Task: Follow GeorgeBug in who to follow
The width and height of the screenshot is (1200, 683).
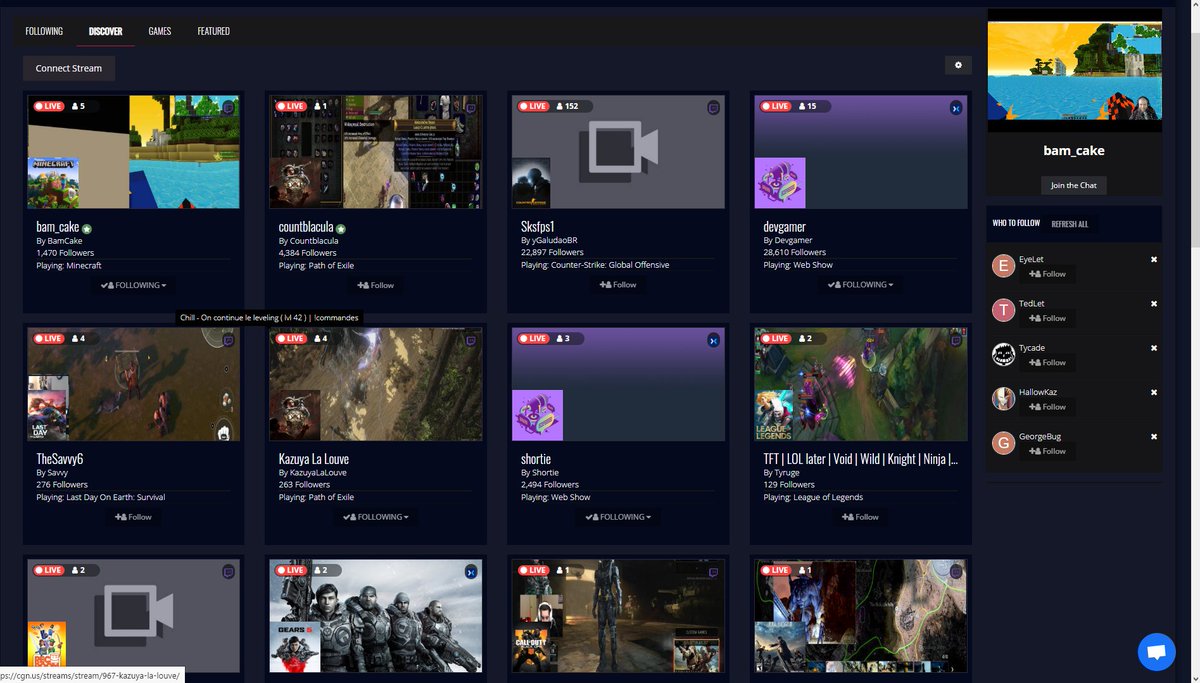Action: click(x=1047, y=451)
